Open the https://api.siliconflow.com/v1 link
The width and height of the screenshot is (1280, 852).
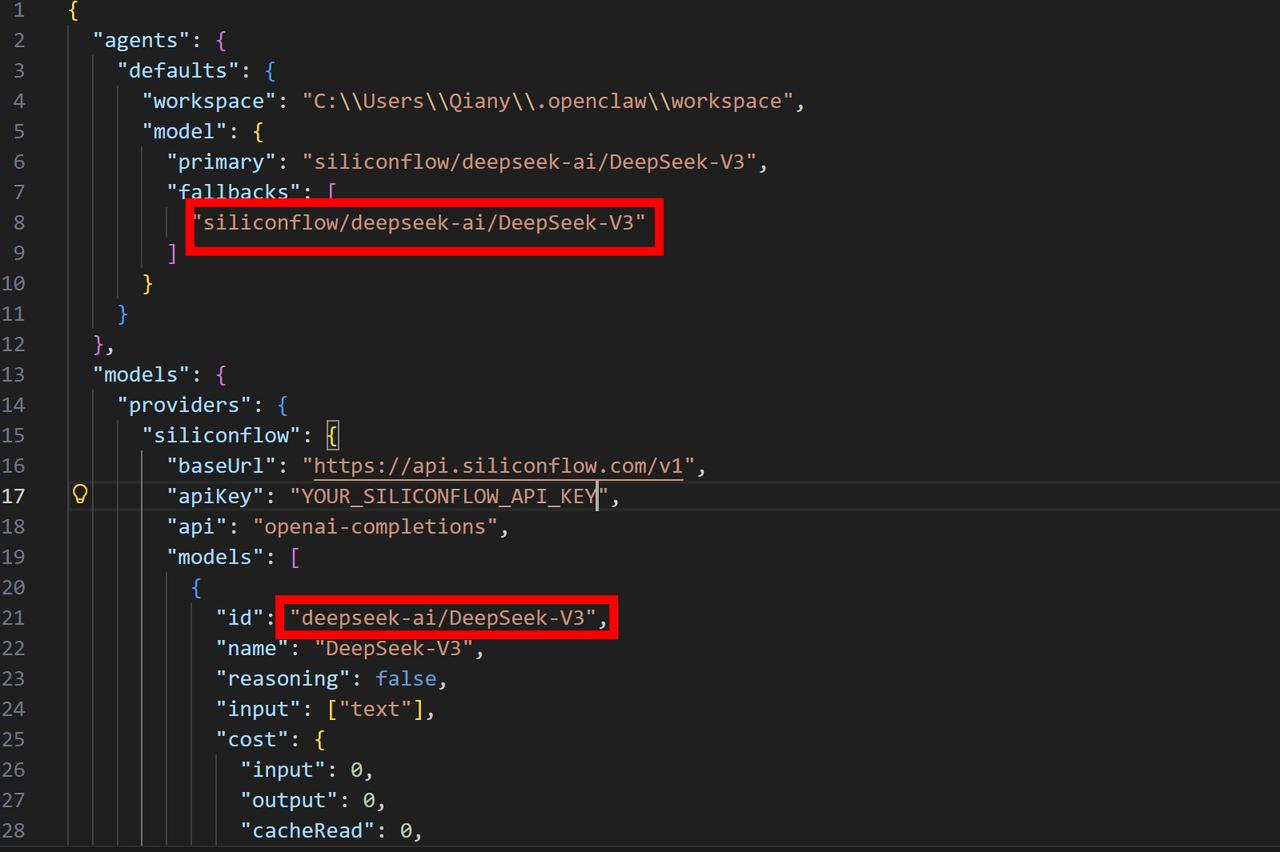point(498,465)
